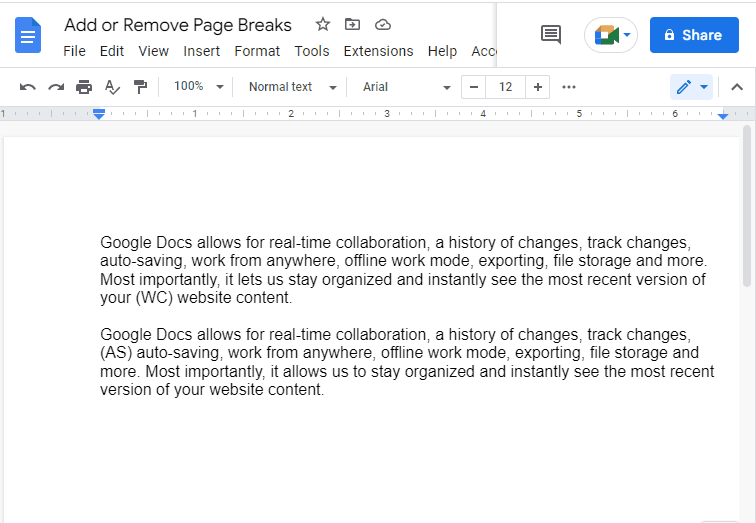
Task: Check the cloud save status icon
Action: (383, 24)
